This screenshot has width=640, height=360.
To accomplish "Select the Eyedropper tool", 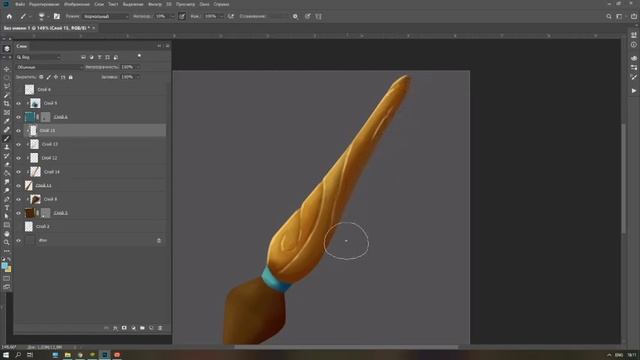I will (x=7, y=121).
